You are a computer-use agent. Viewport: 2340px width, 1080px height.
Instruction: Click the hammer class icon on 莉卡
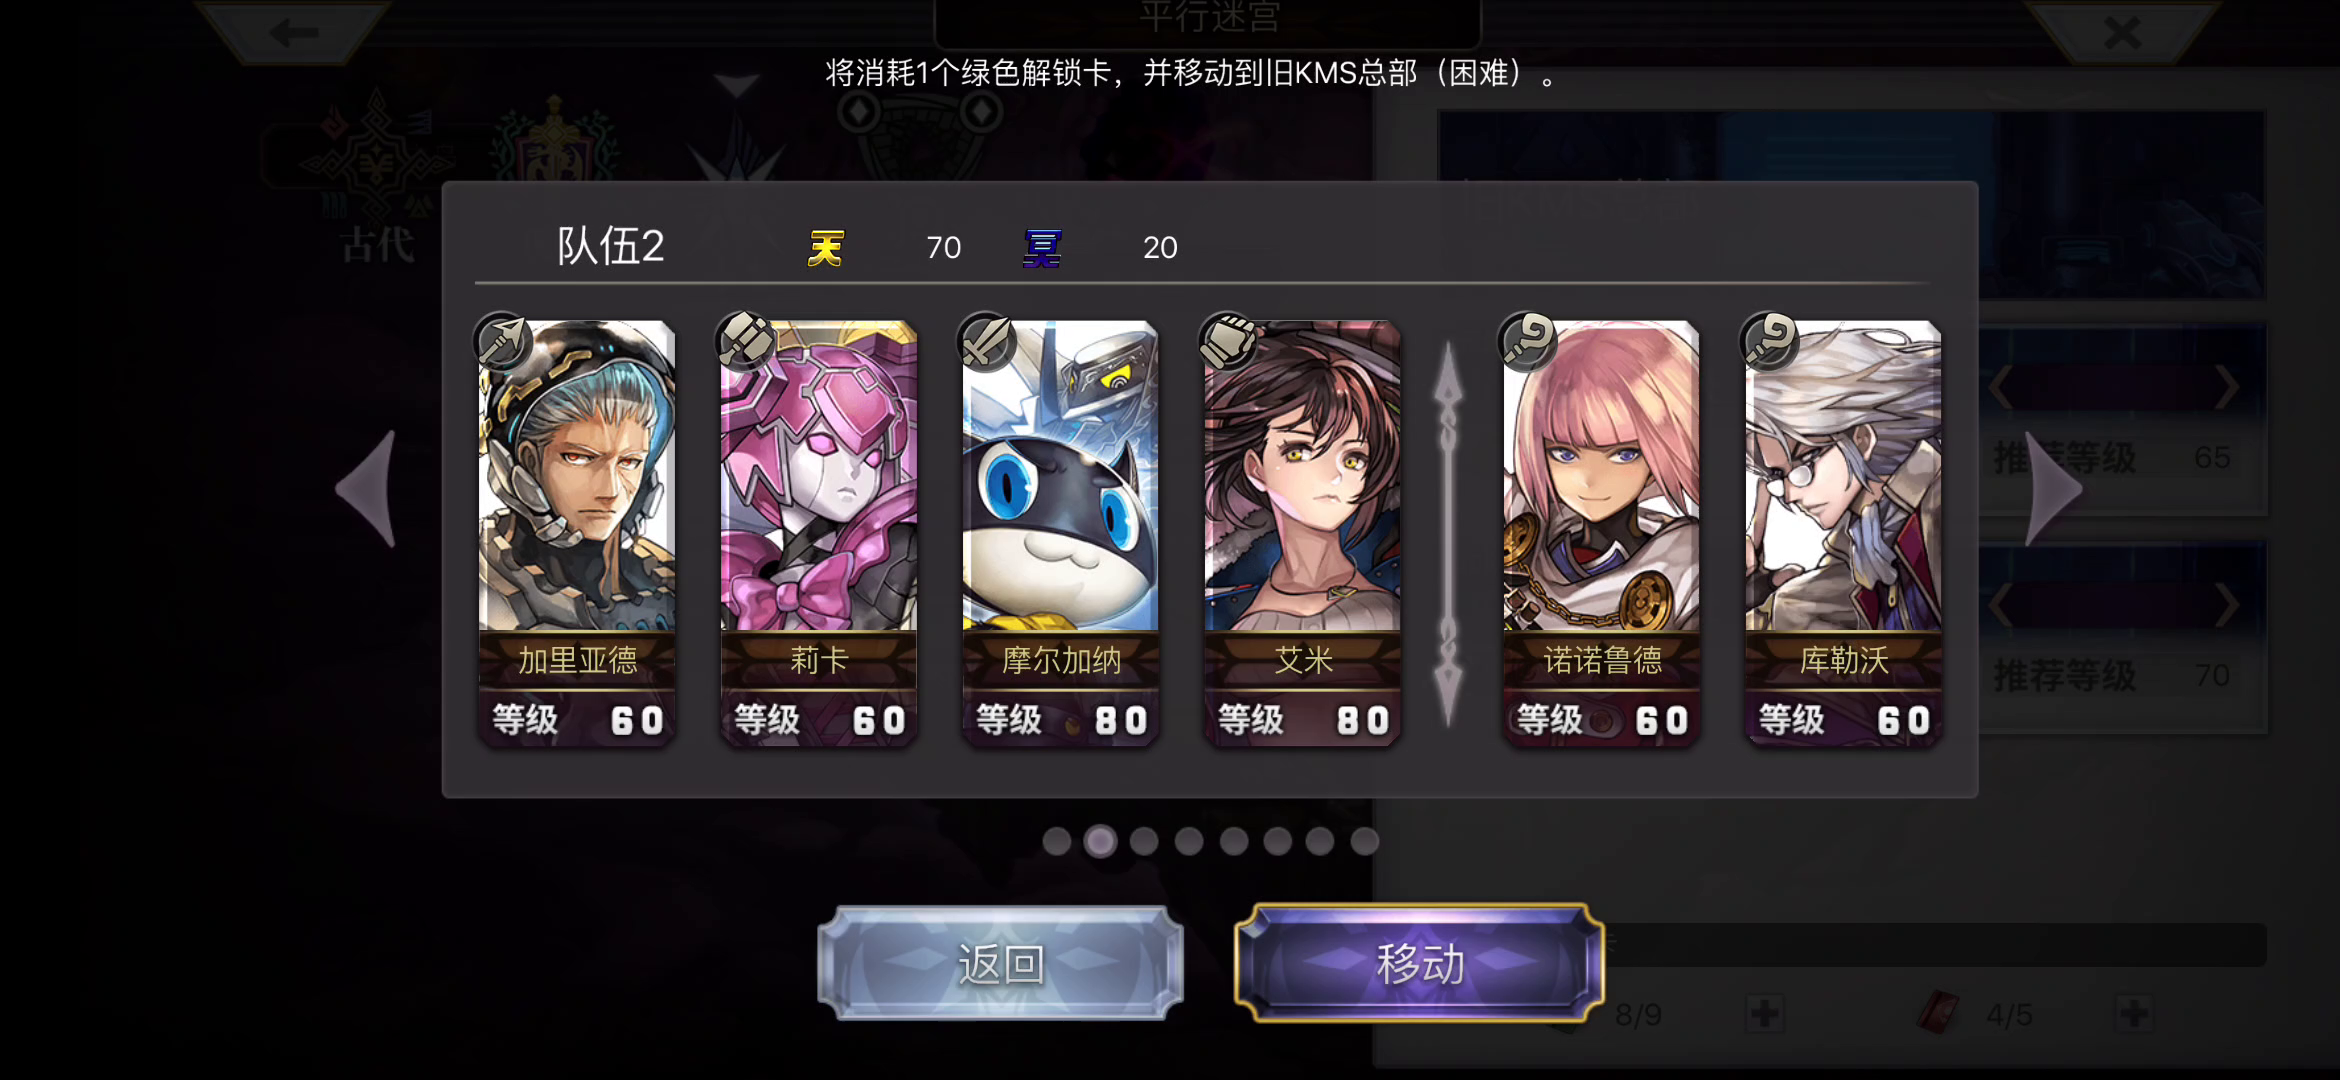coord(745,341)
